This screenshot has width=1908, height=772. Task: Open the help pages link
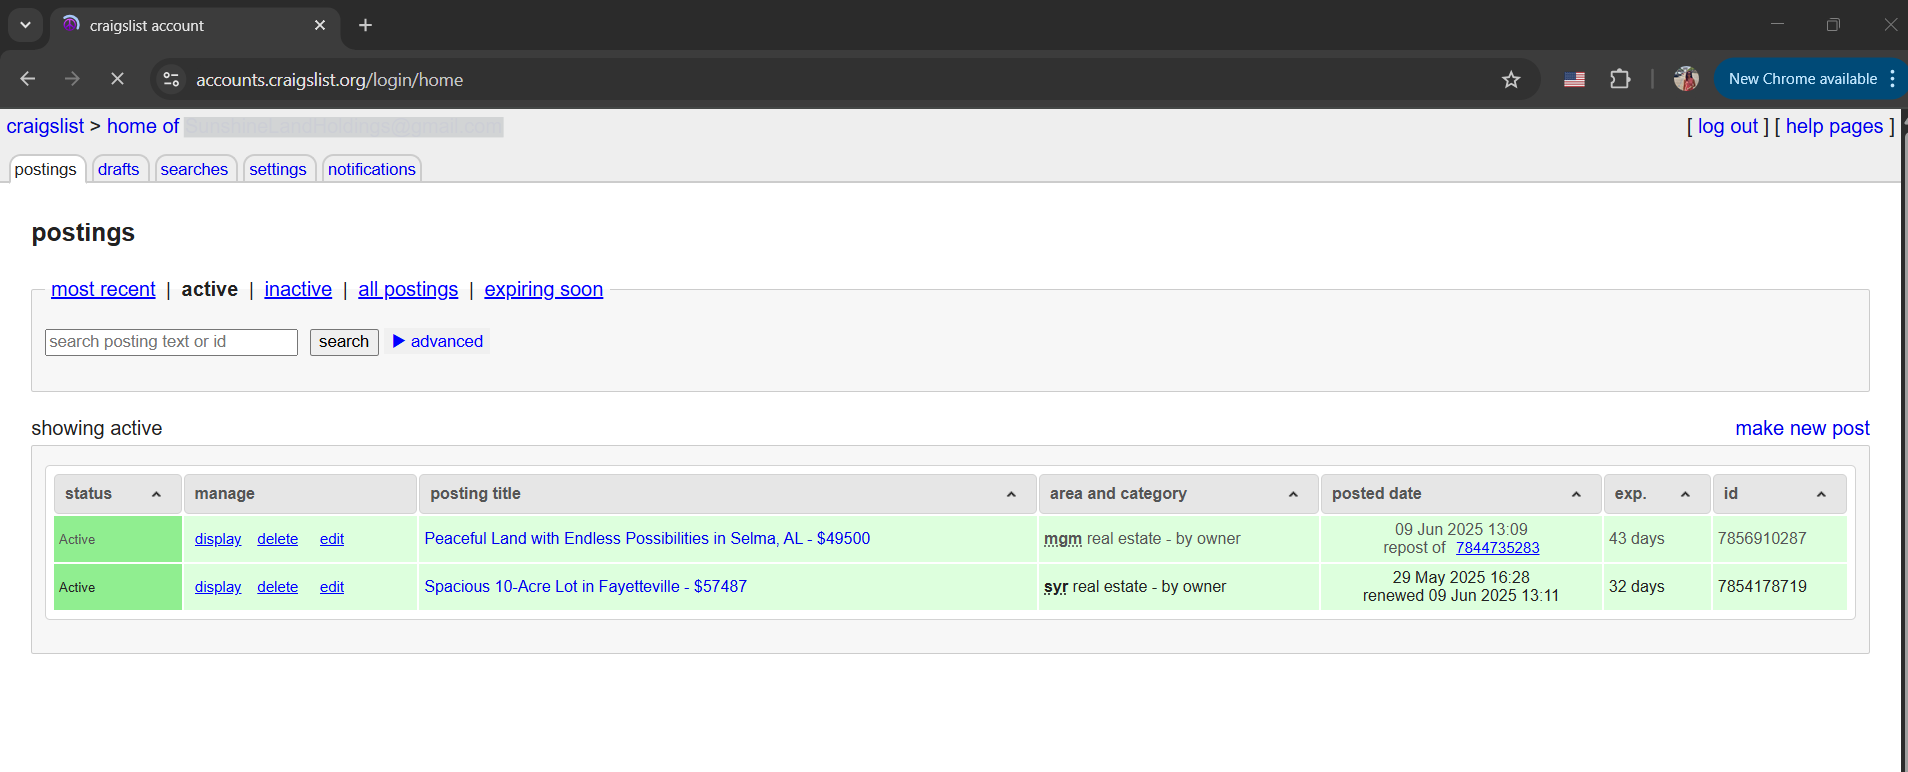pos(1834,126)
